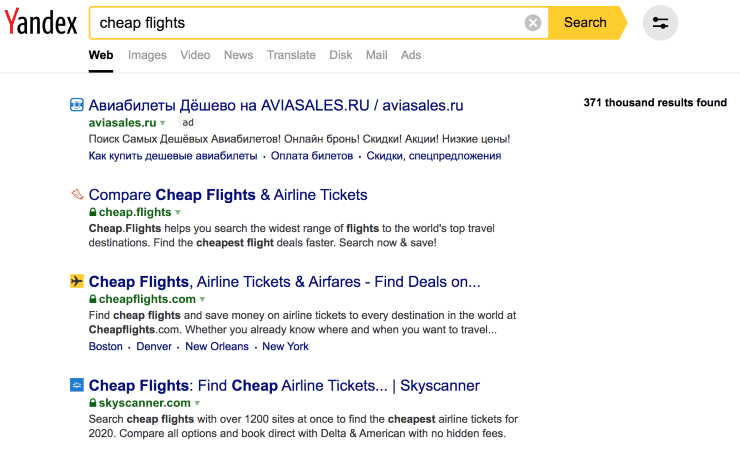The width and height of the screenshot is (740, 454).
Task: Click the Aviasales result favicon
Action: pos(76,105)
